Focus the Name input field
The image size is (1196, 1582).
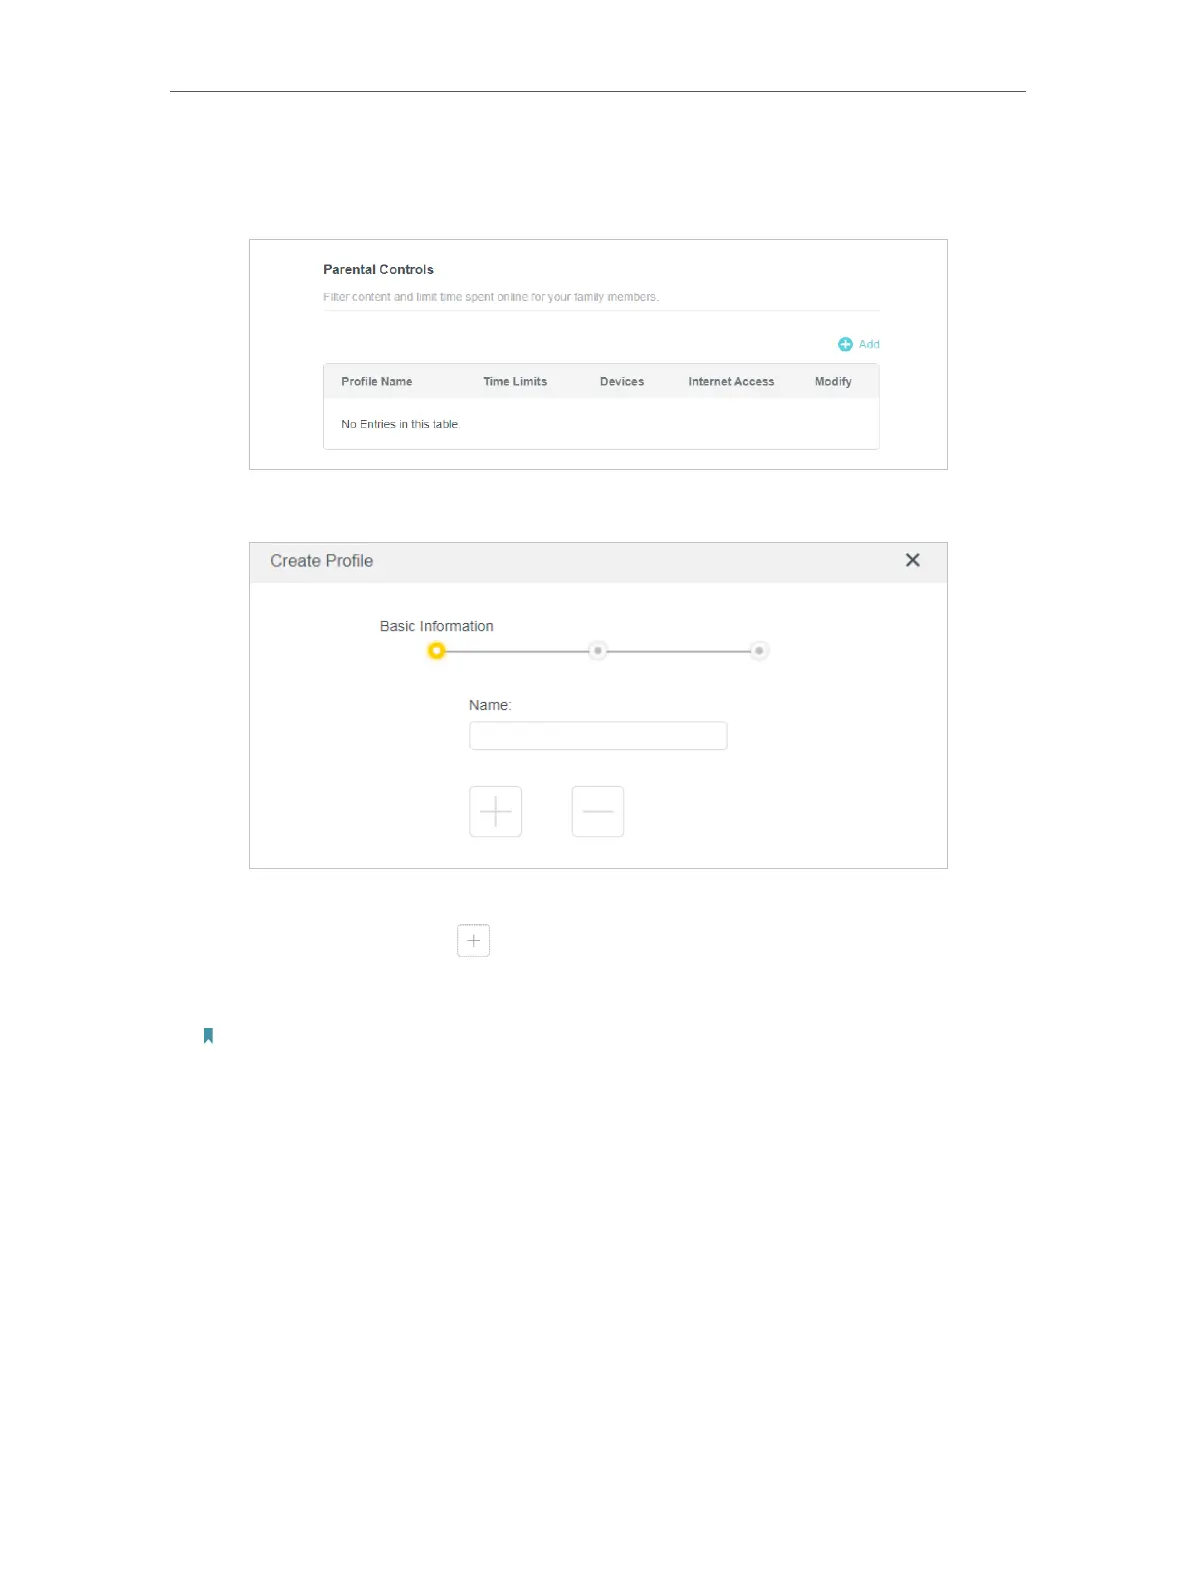point(598,736)
